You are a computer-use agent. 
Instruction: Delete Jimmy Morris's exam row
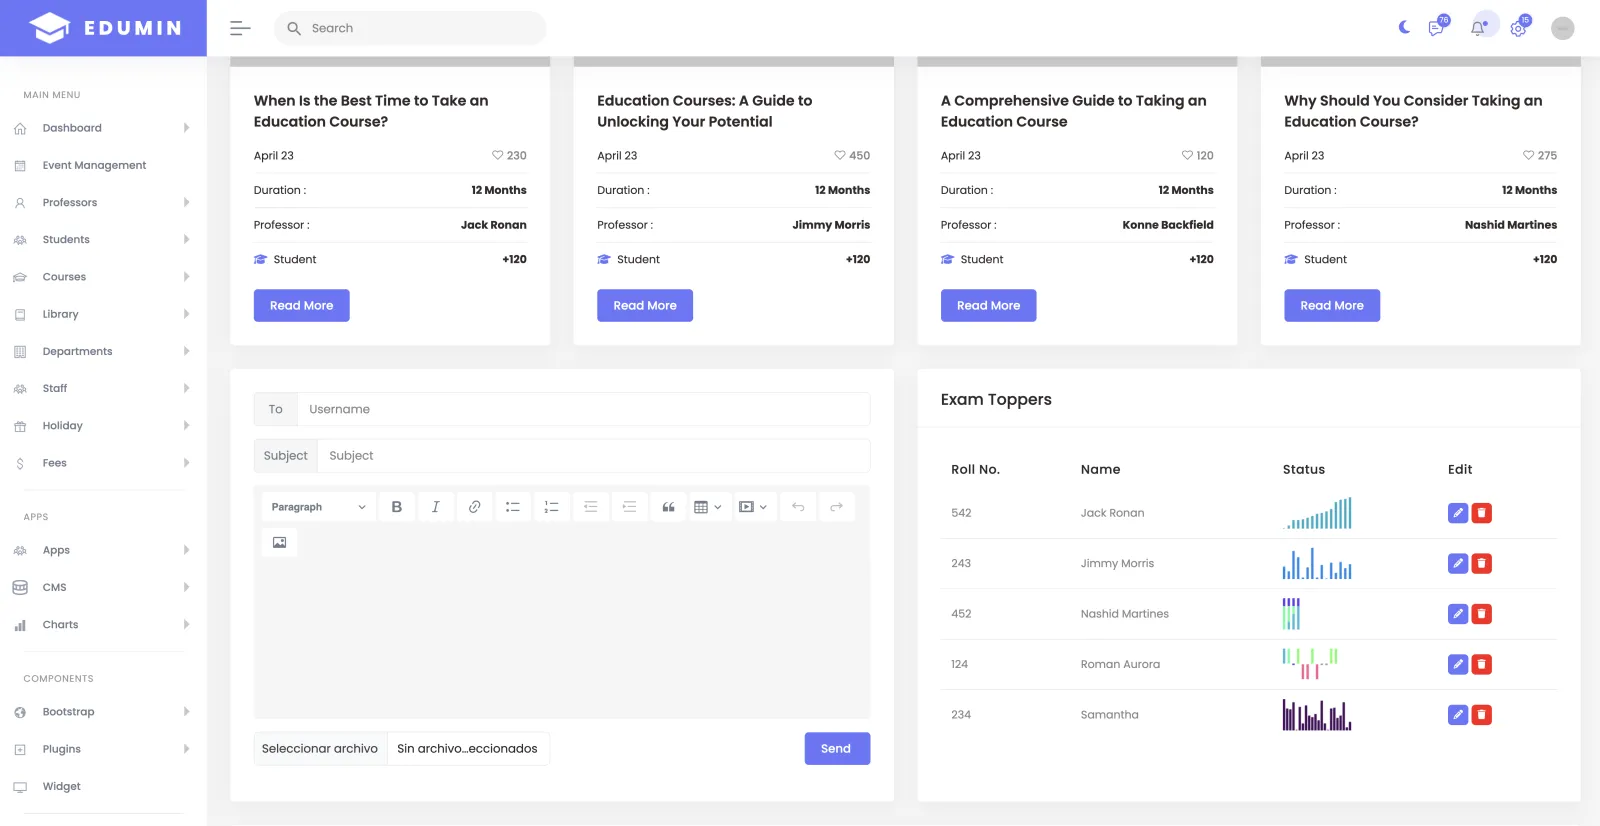[1482, 563]
